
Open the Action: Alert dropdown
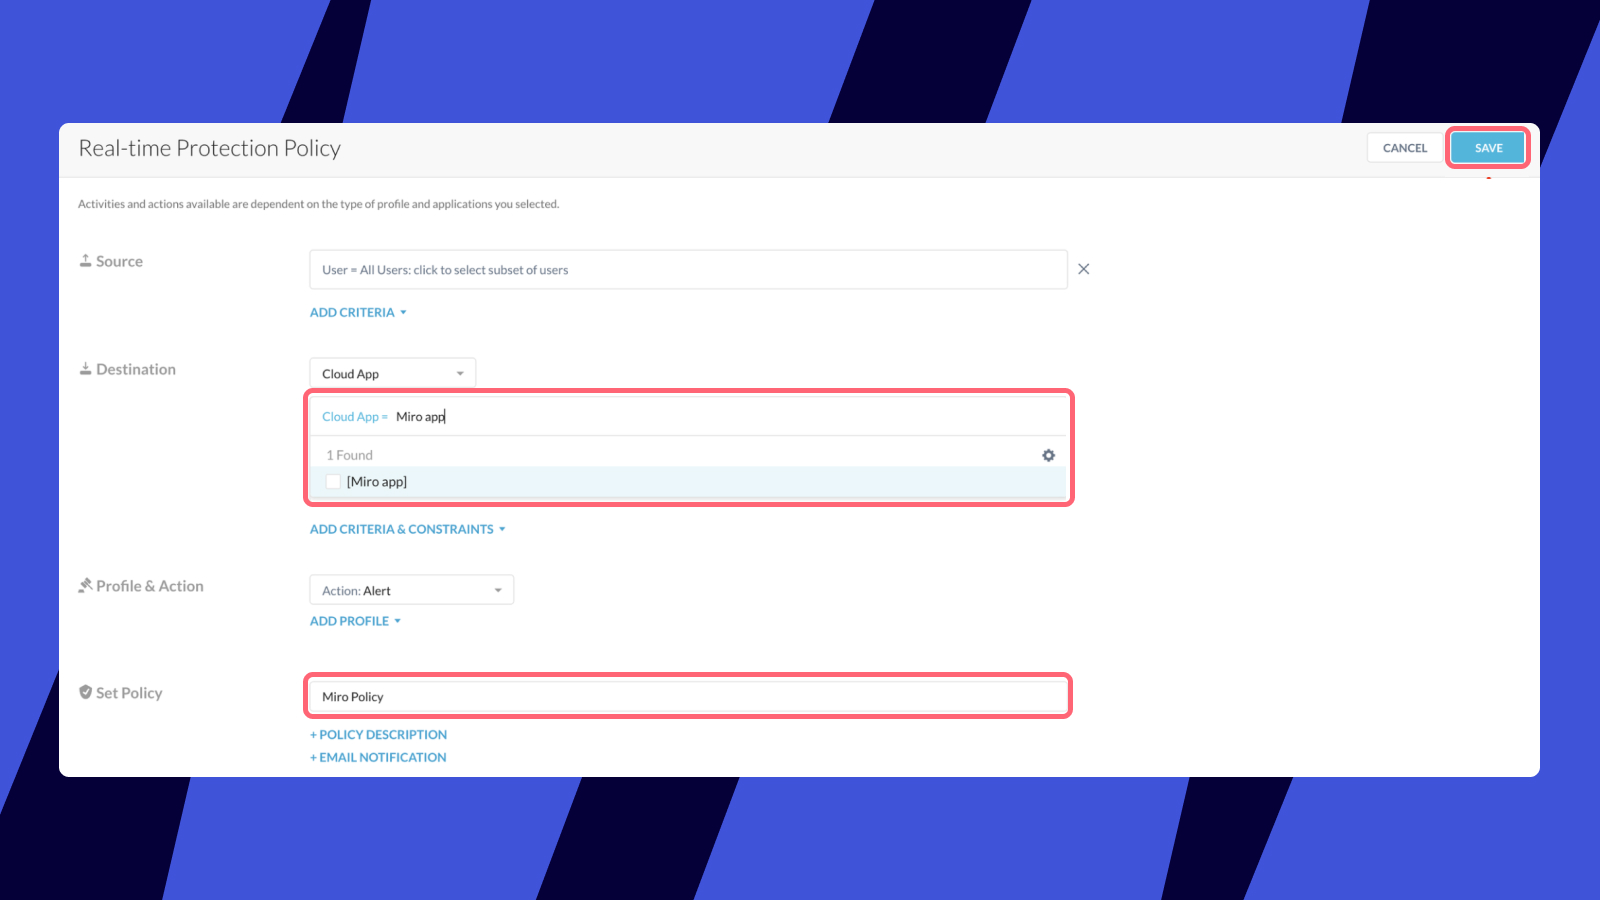pyautogui.click(x=411, y=590)
